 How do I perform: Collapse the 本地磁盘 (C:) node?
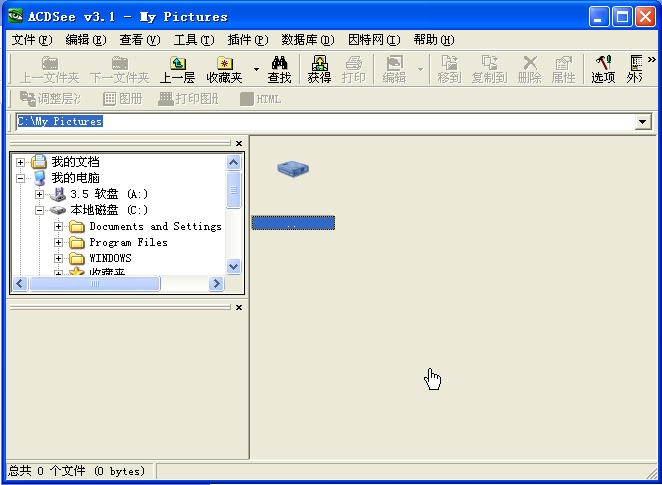coord(39,210)
